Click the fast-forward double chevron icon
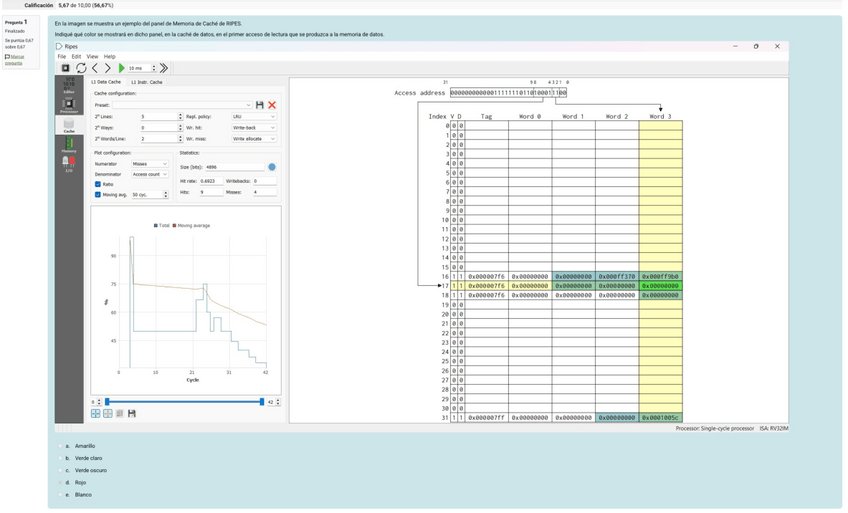Screen dimensions: 848x513 tap(164, 68)
